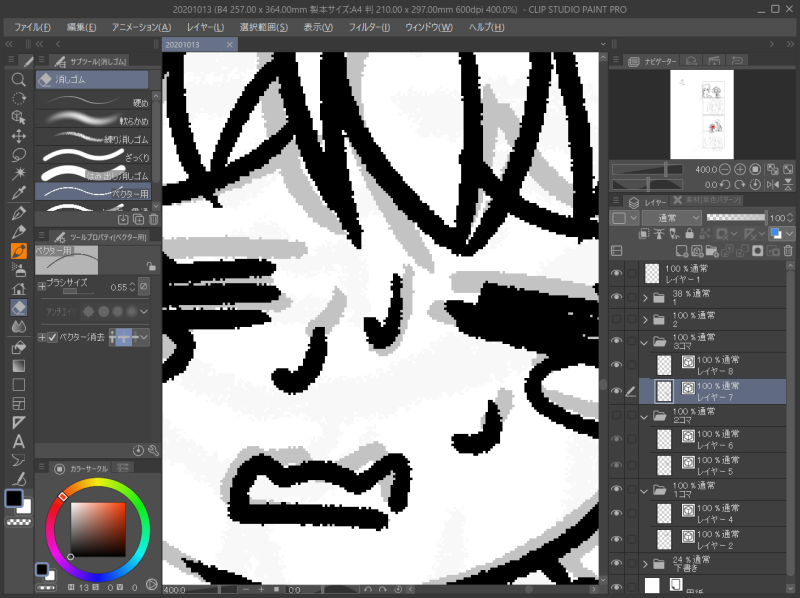Select the highlighted orange Brush tool
The image size is (800, 598).
pyautogui.click(x=18, y=251)
